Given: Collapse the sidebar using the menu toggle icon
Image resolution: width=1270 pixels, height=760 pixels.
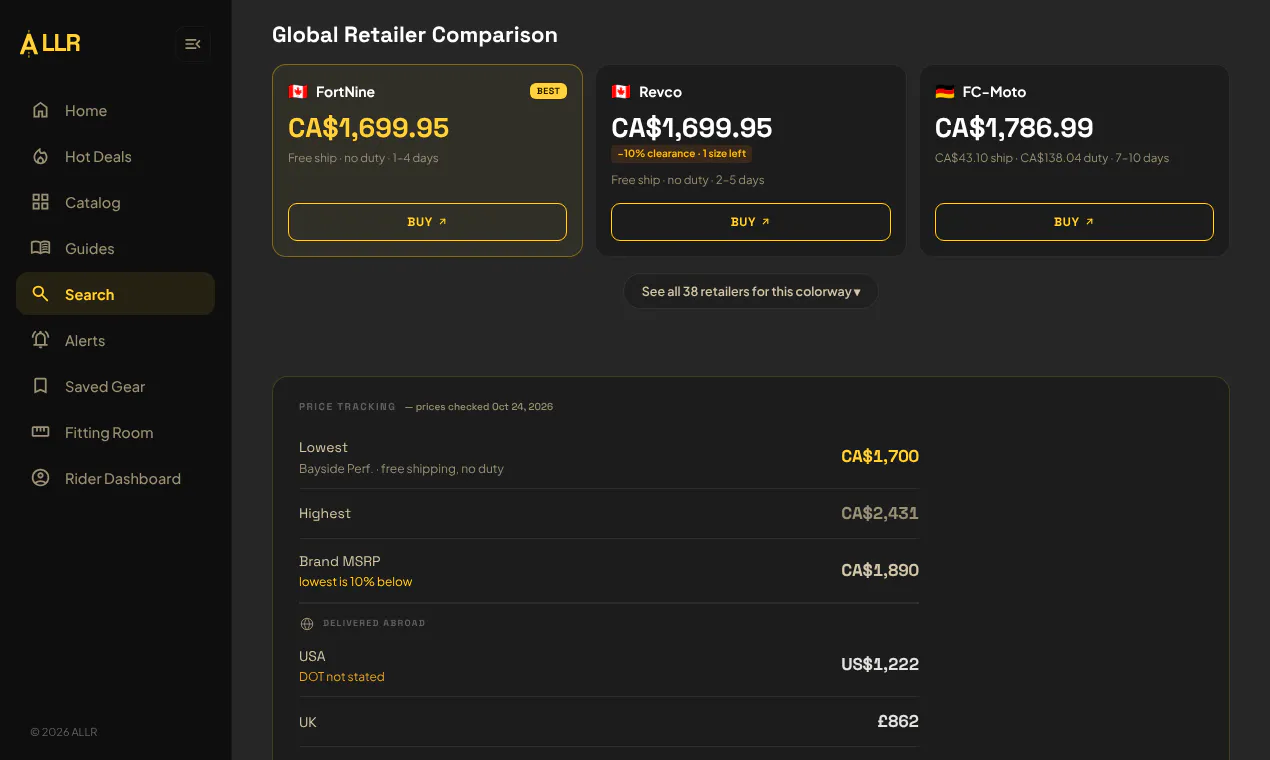Looking at the screenshot, I should (193, 44).
